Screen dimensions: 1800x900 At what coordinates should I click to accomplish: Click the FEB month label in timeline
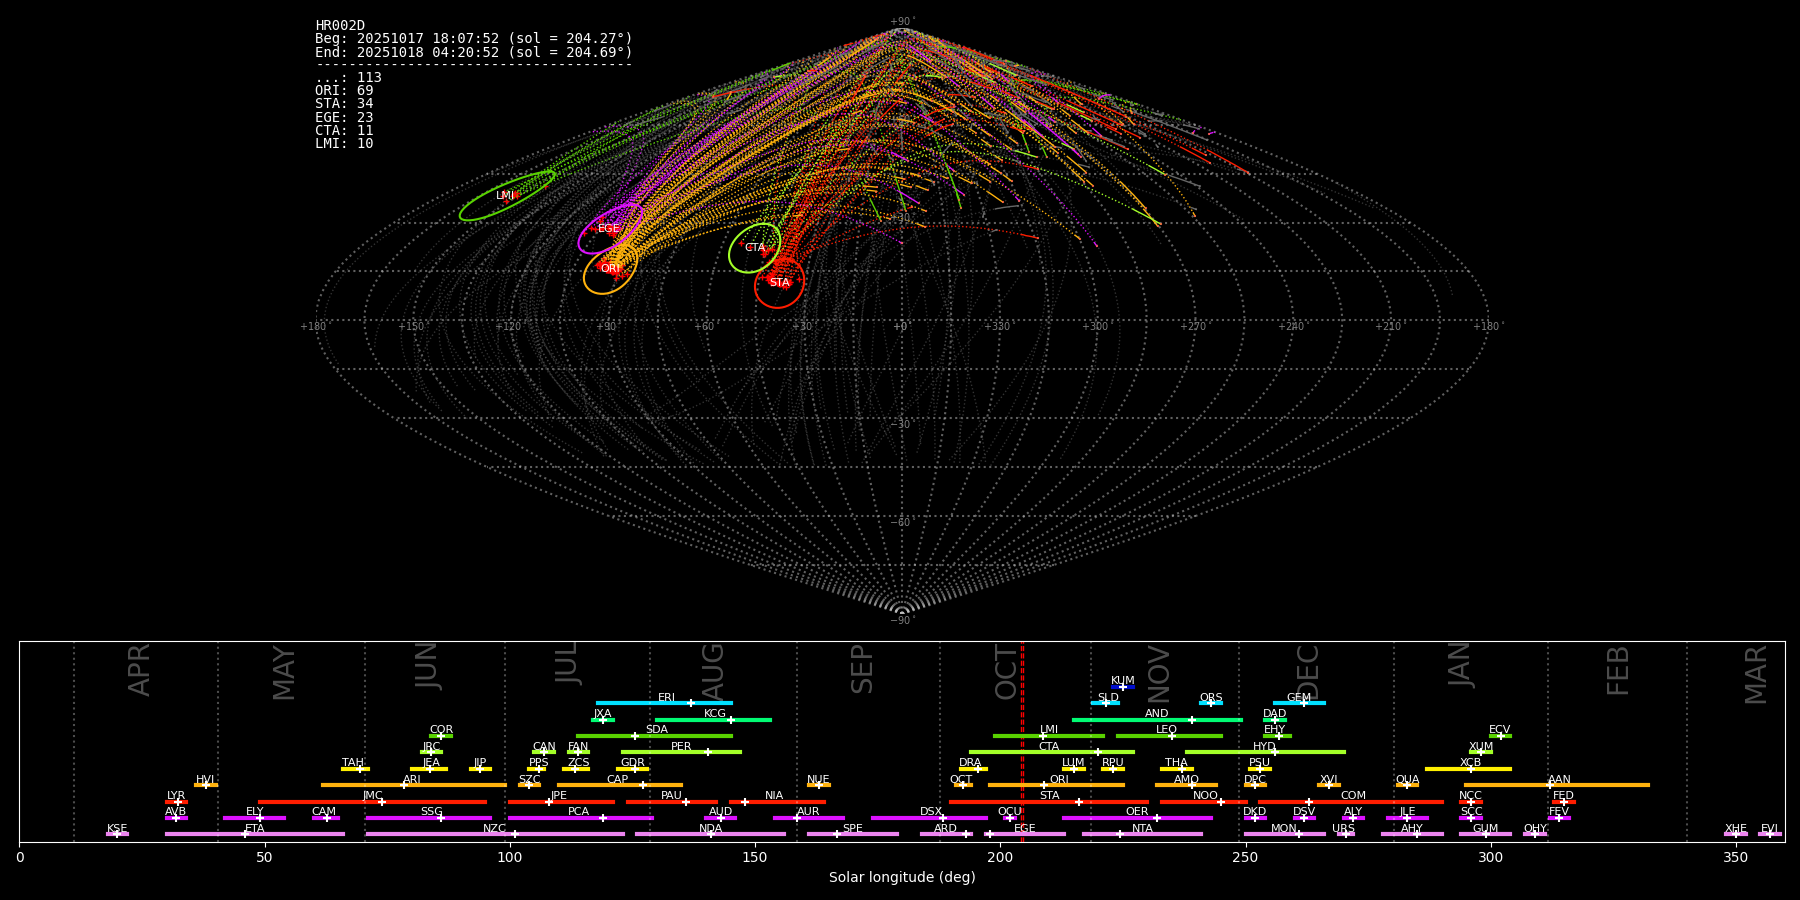(1618, 671)
